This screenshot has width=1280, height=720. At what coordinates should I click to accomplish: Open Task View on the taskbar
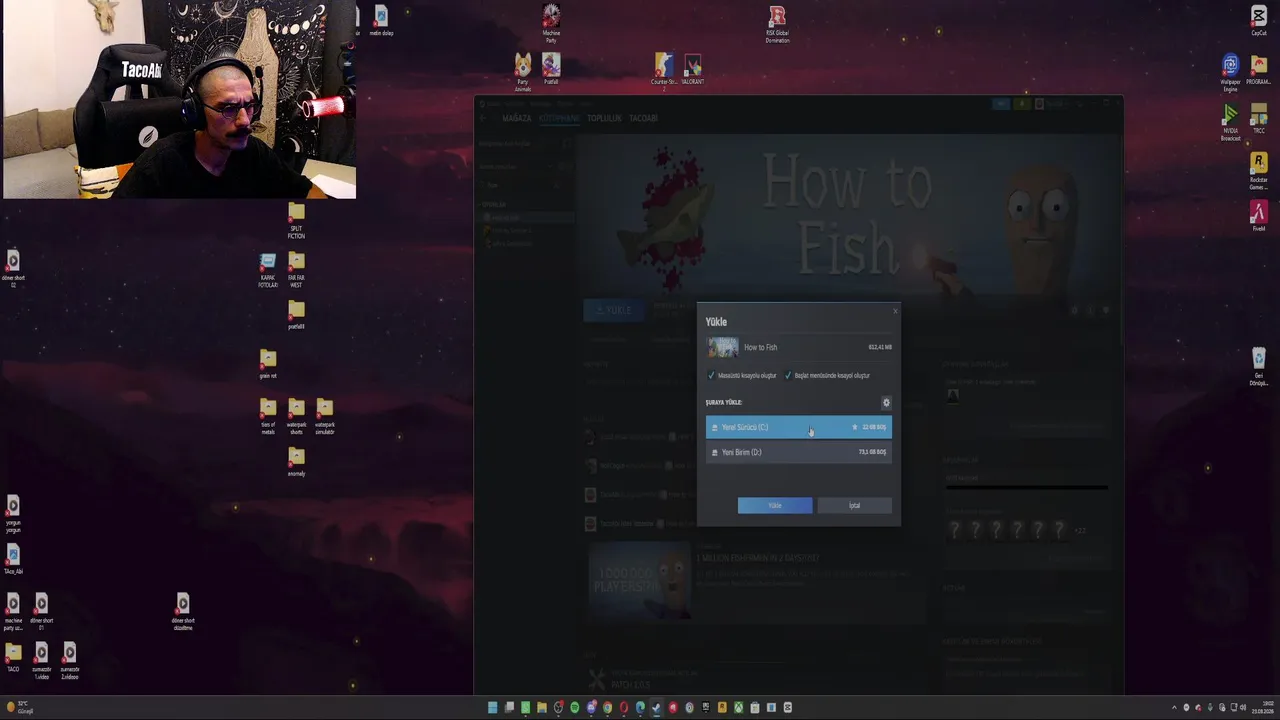[509, 708]
